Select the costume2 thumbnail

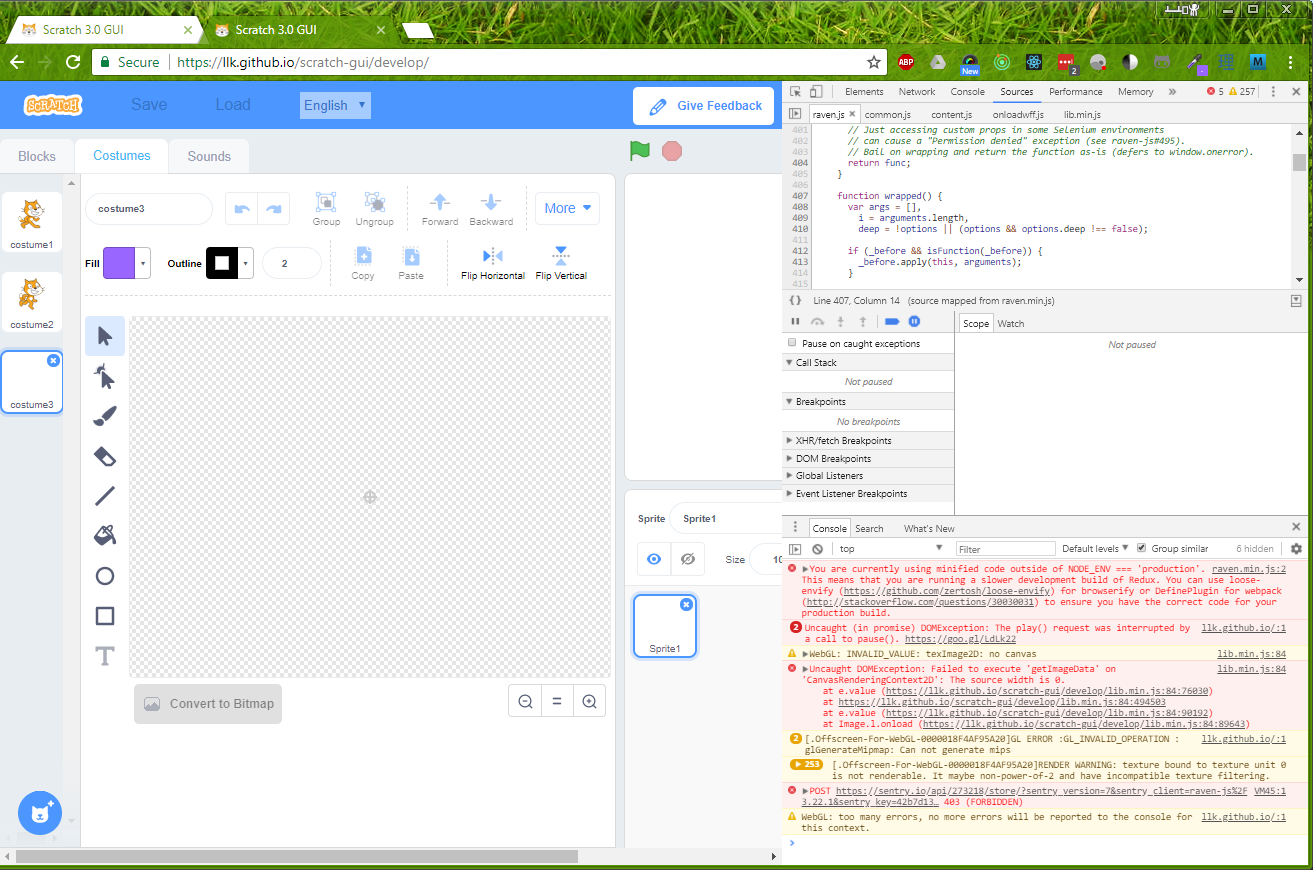coord(31,301)
